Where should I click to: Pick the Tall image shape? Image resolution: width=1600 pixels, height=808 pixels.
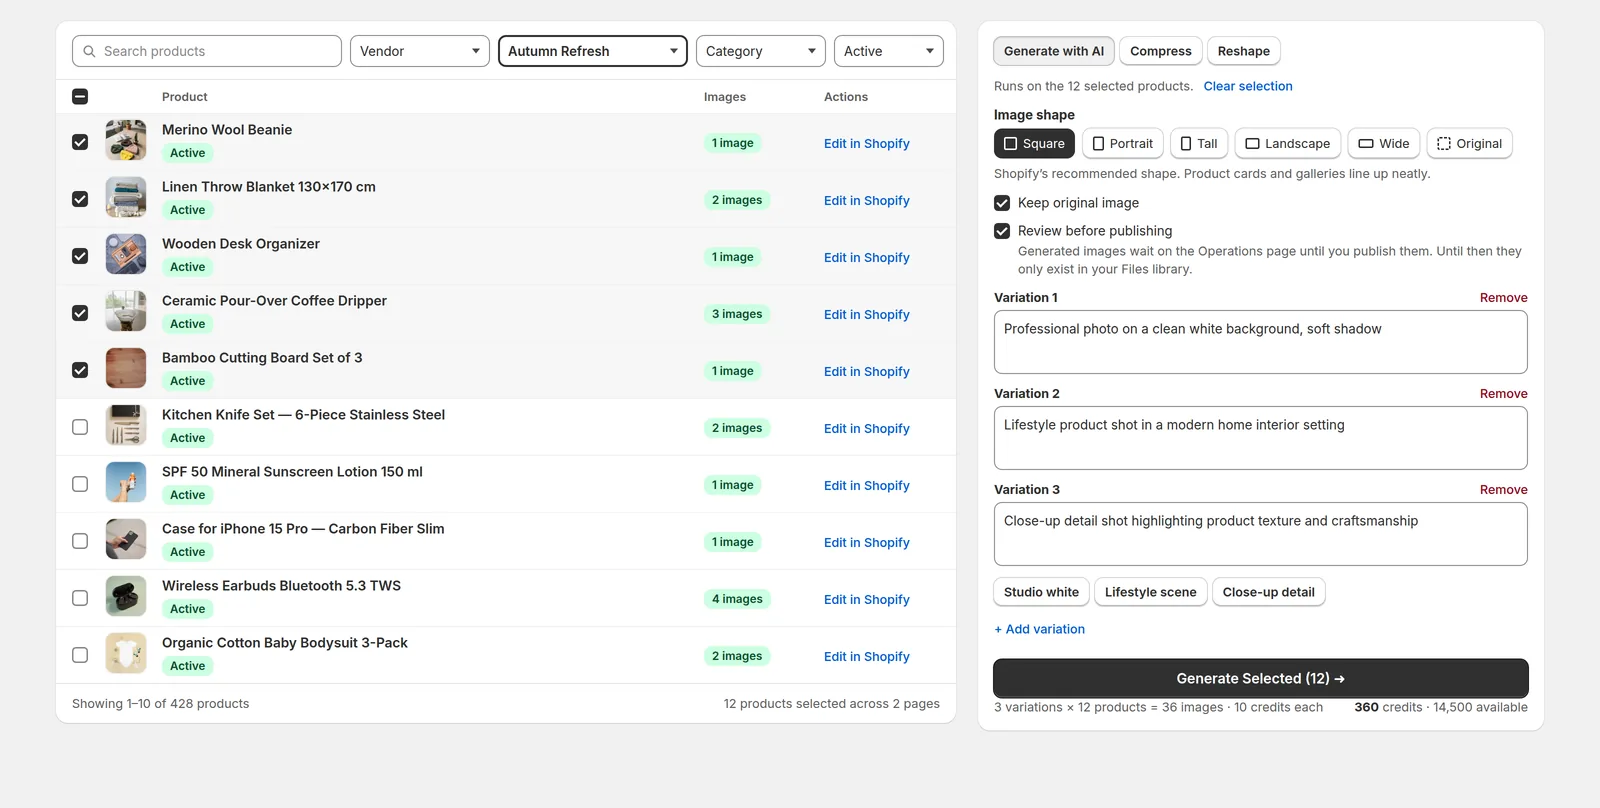click(x=1198, y=143)
